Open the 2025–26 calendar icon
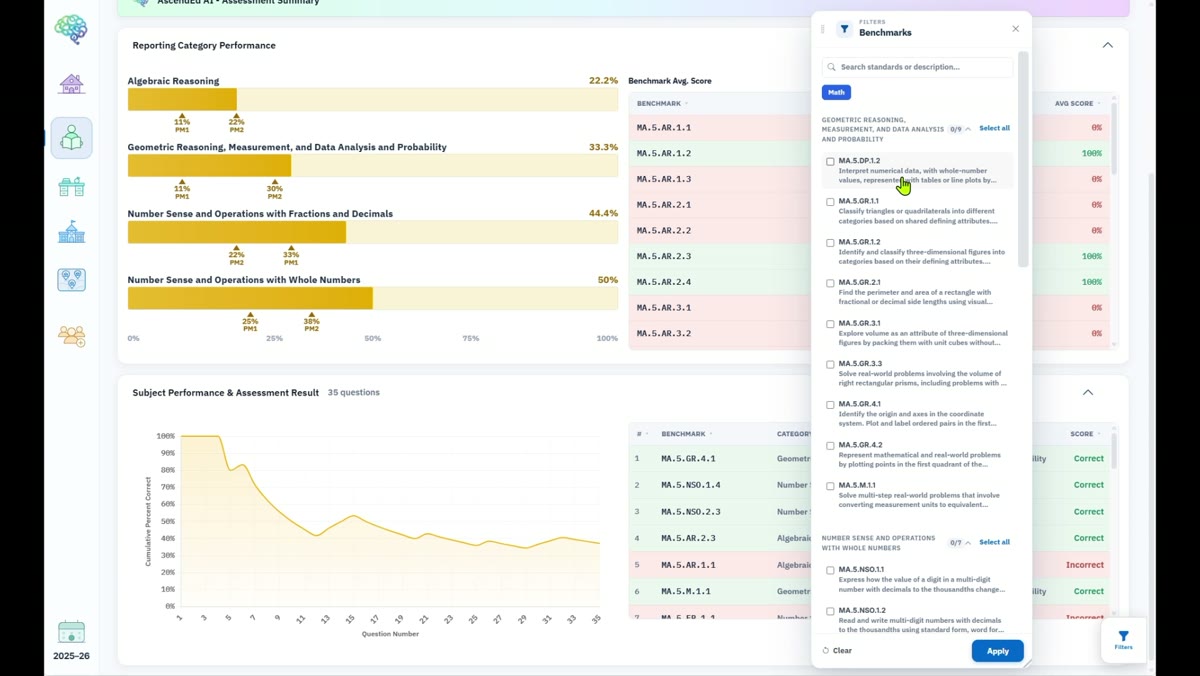Image resolution: width=1200 pixels, height=676 pixels. 71,632
